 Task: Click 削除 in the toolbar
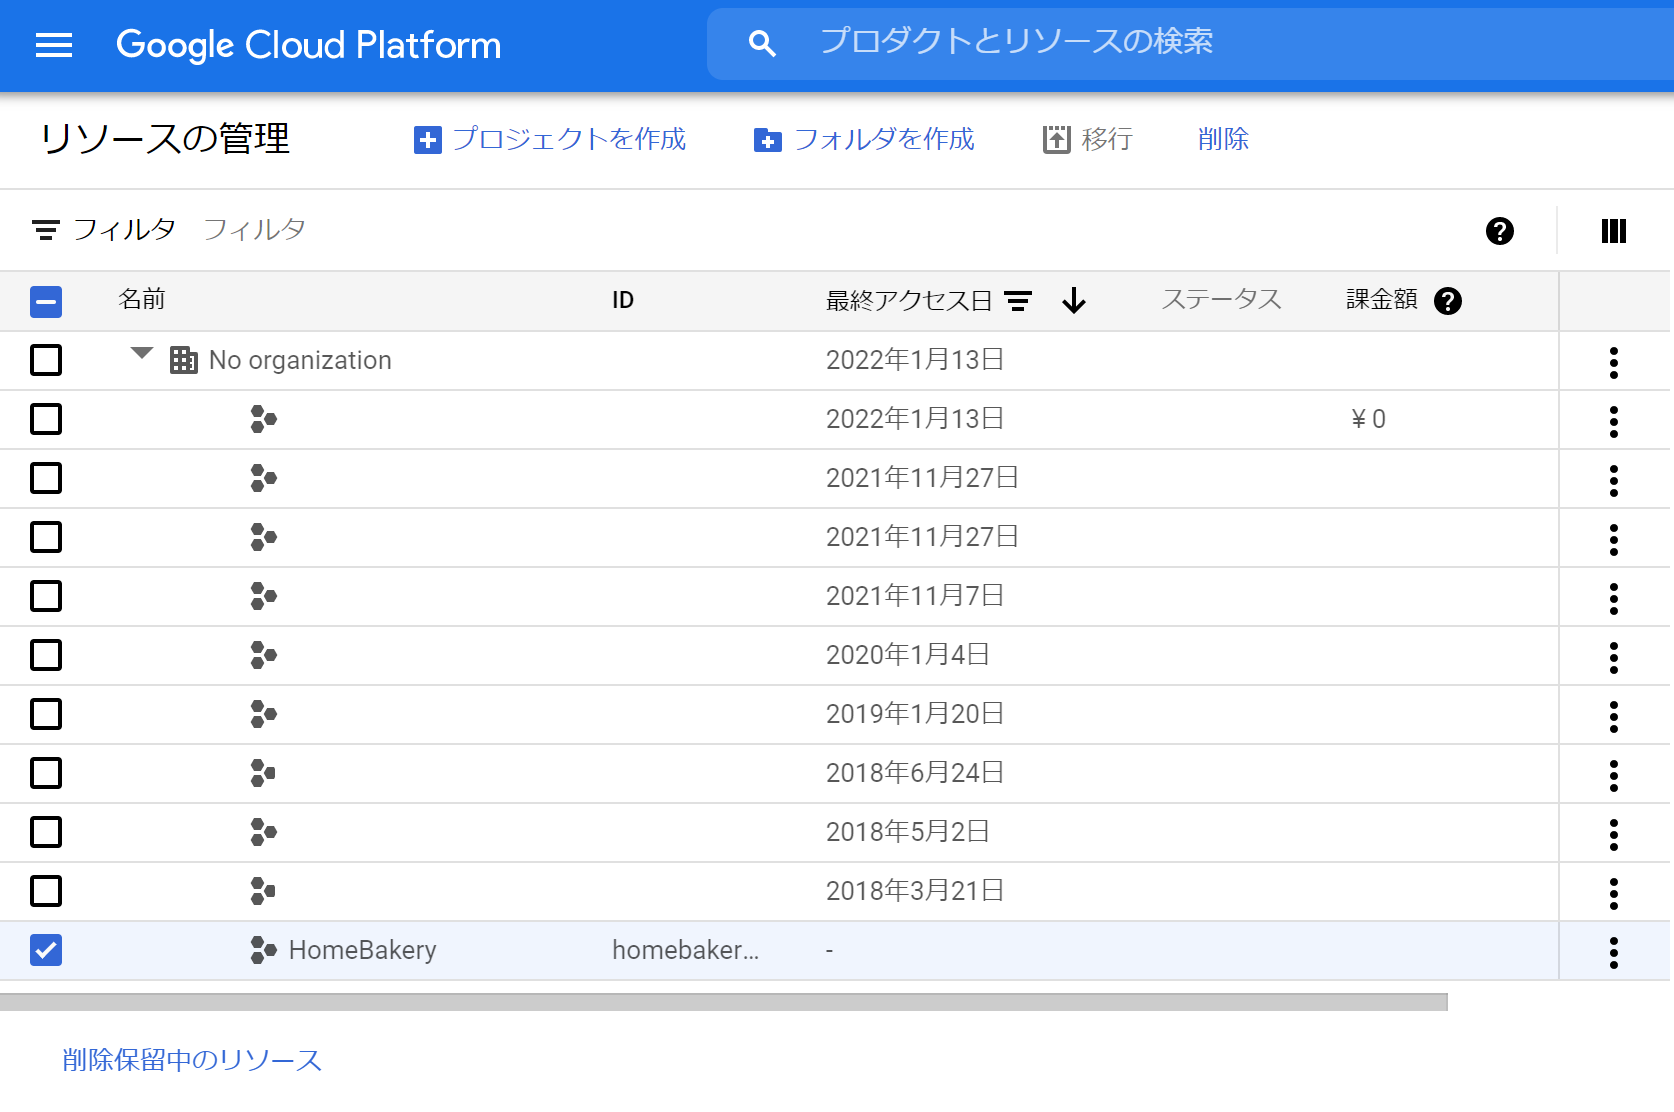[x=1223, y=140]
